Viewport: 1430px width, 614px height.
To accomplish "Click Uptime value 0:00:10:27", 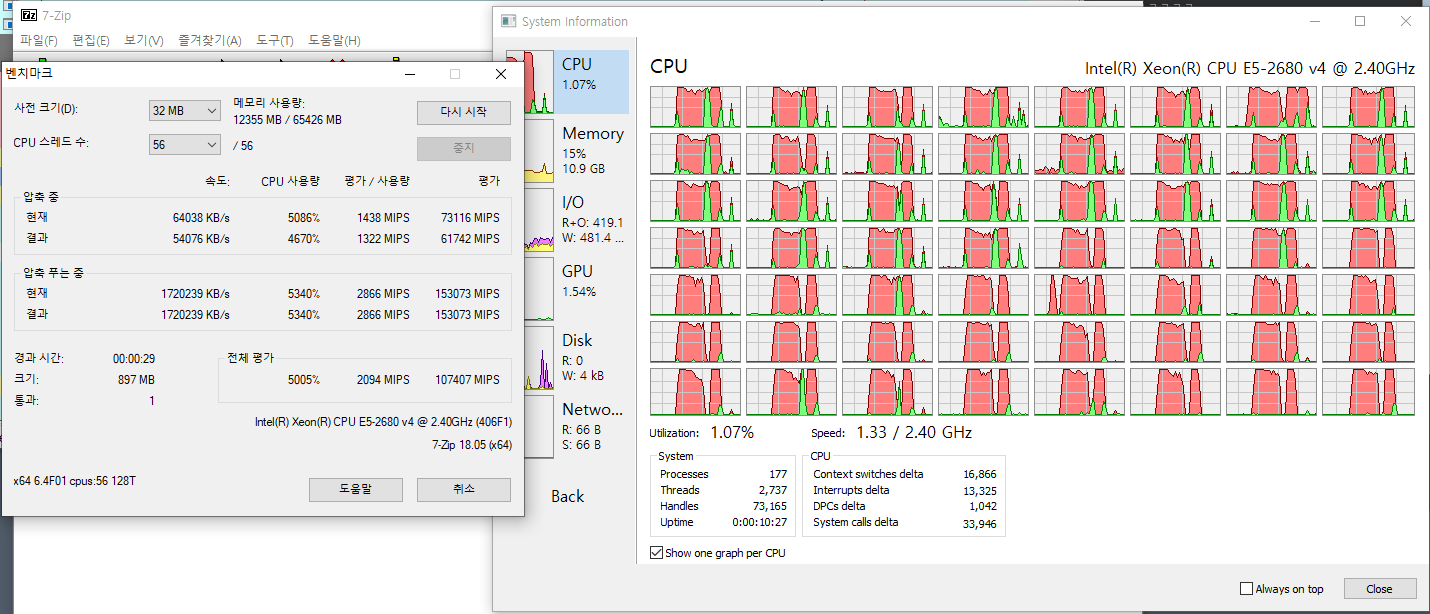I will [762, 522].
